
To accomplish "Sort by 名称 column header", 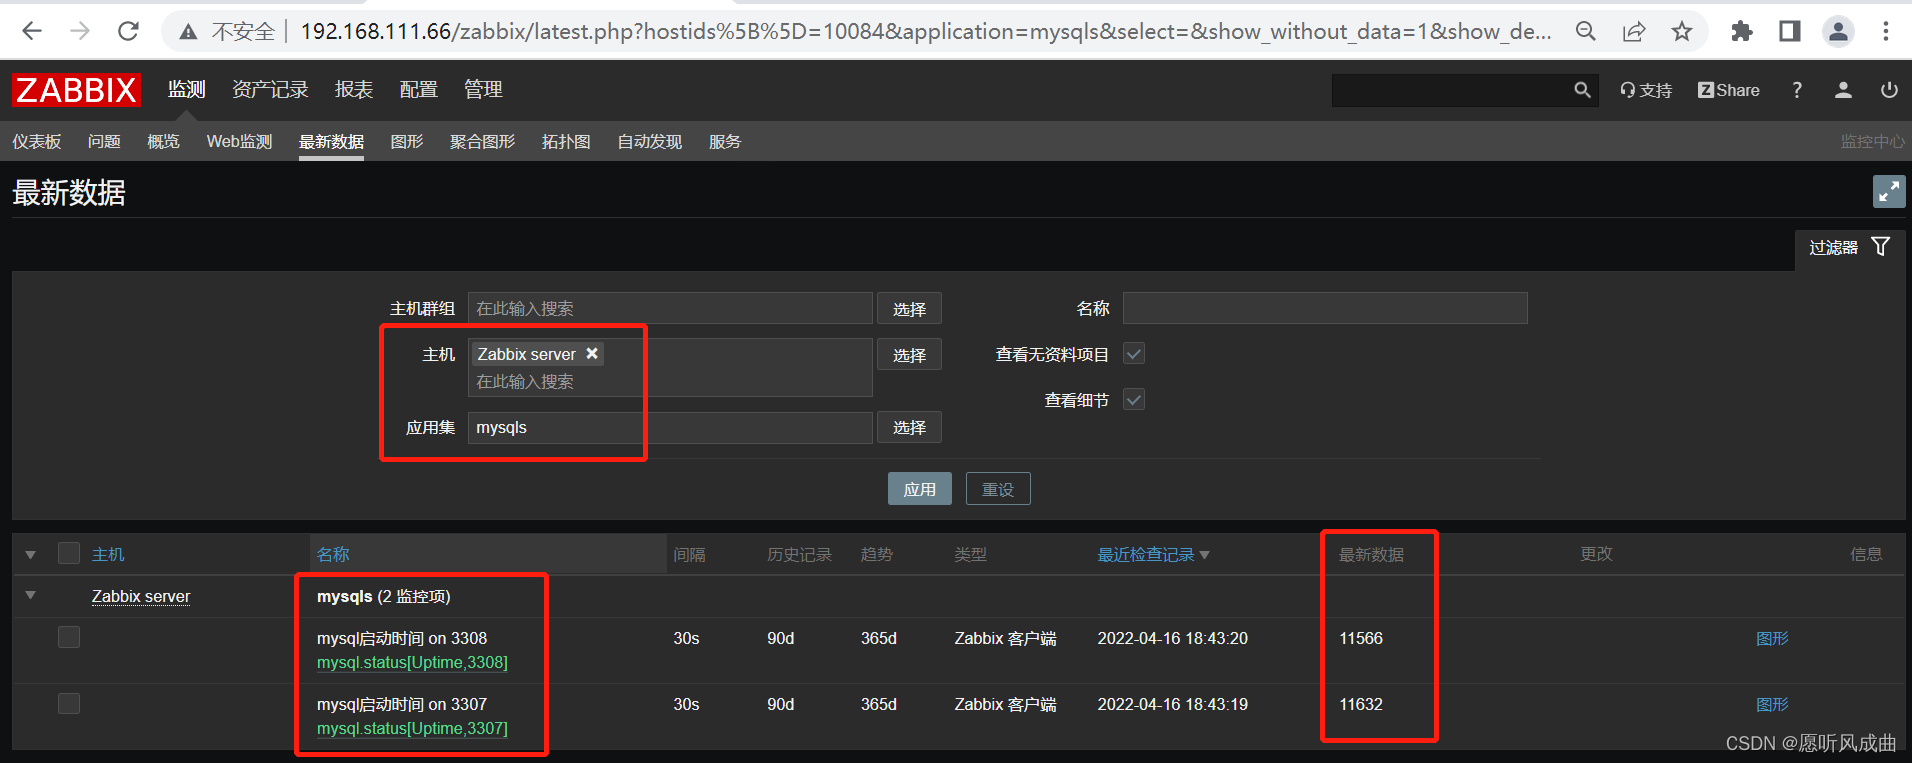I will coord(333,554).
